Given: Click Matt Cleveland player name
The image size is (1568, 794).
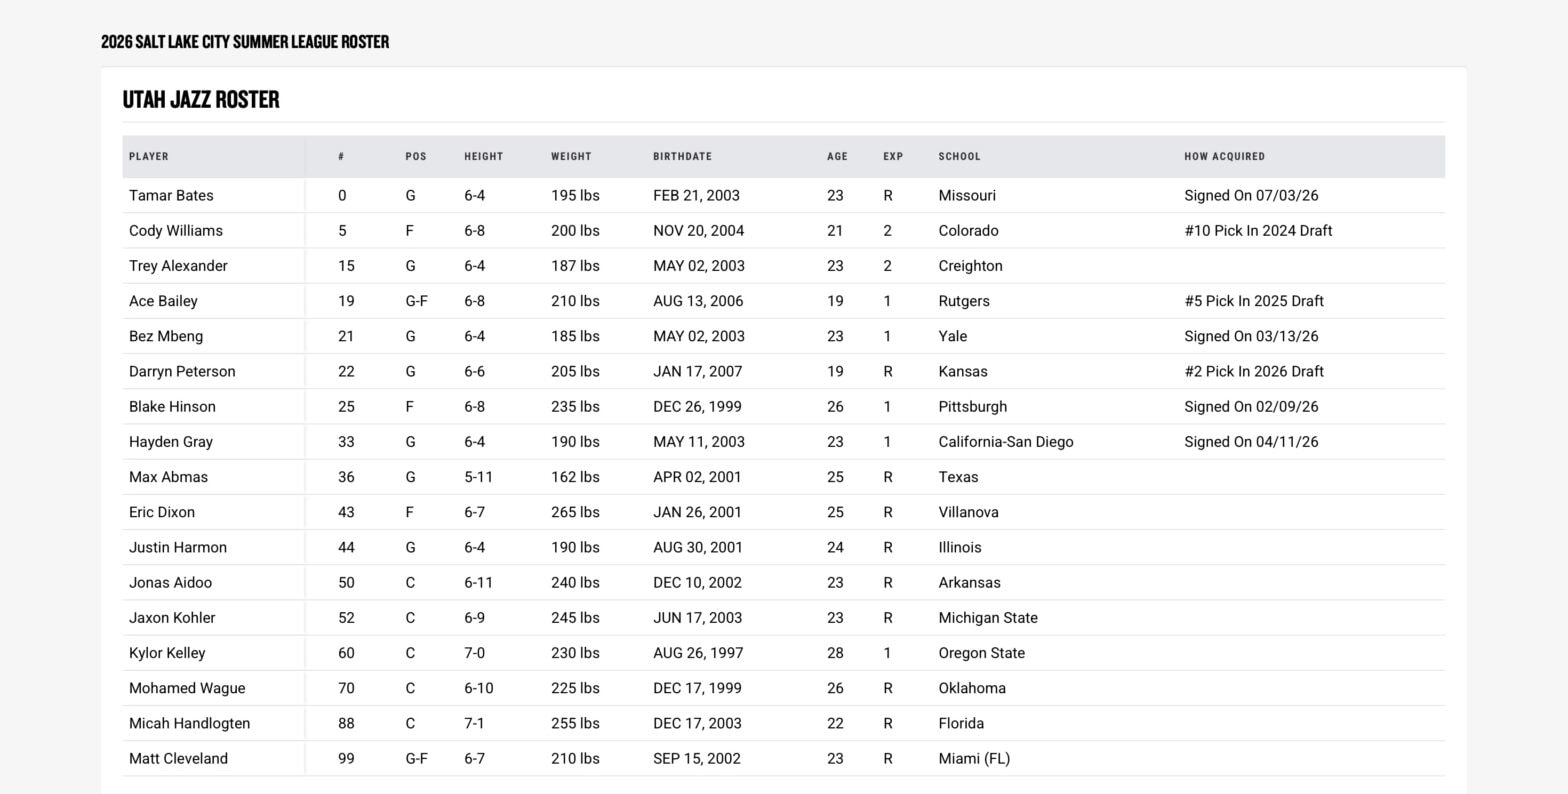Looking at the screenshot, I should [x=178, y=759].
